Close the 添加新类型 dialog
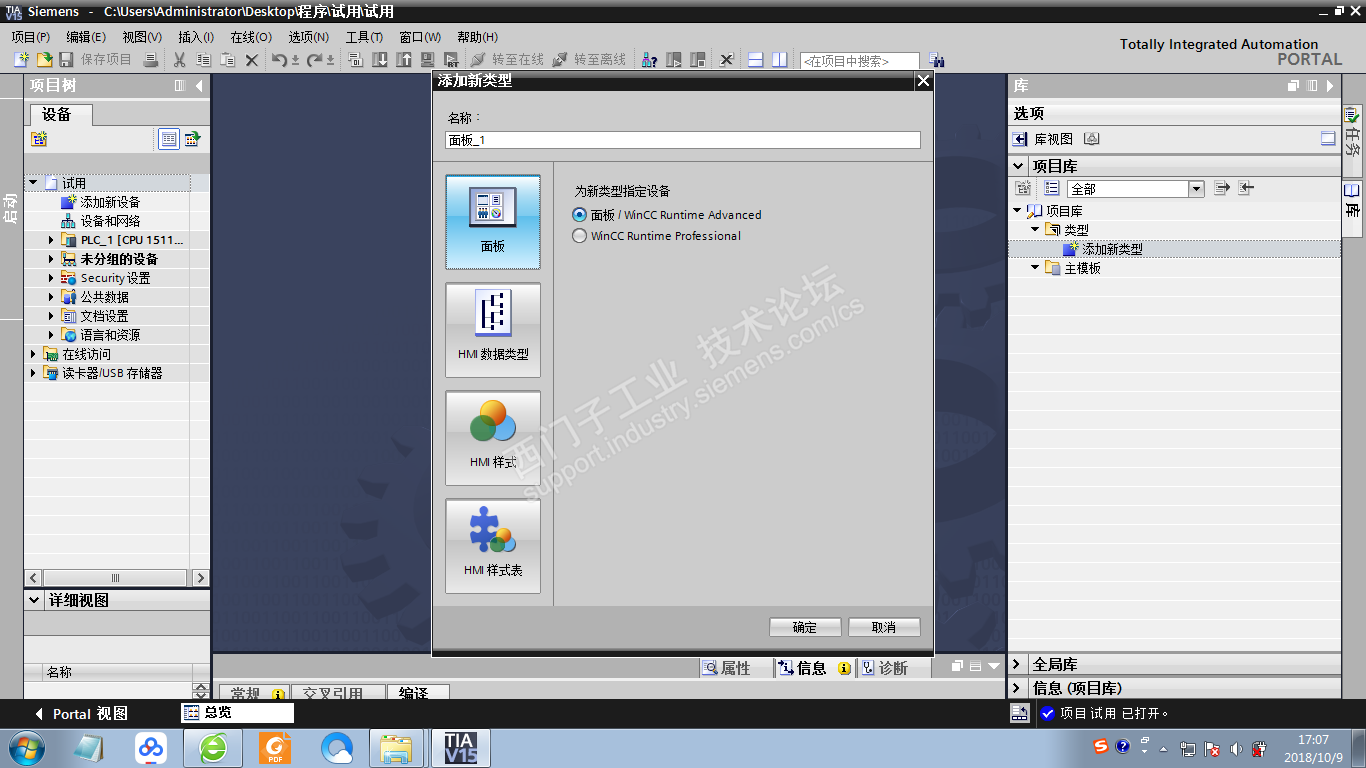Image resolution: width=1366 pixels, height=768 pixels. point(923,81)
